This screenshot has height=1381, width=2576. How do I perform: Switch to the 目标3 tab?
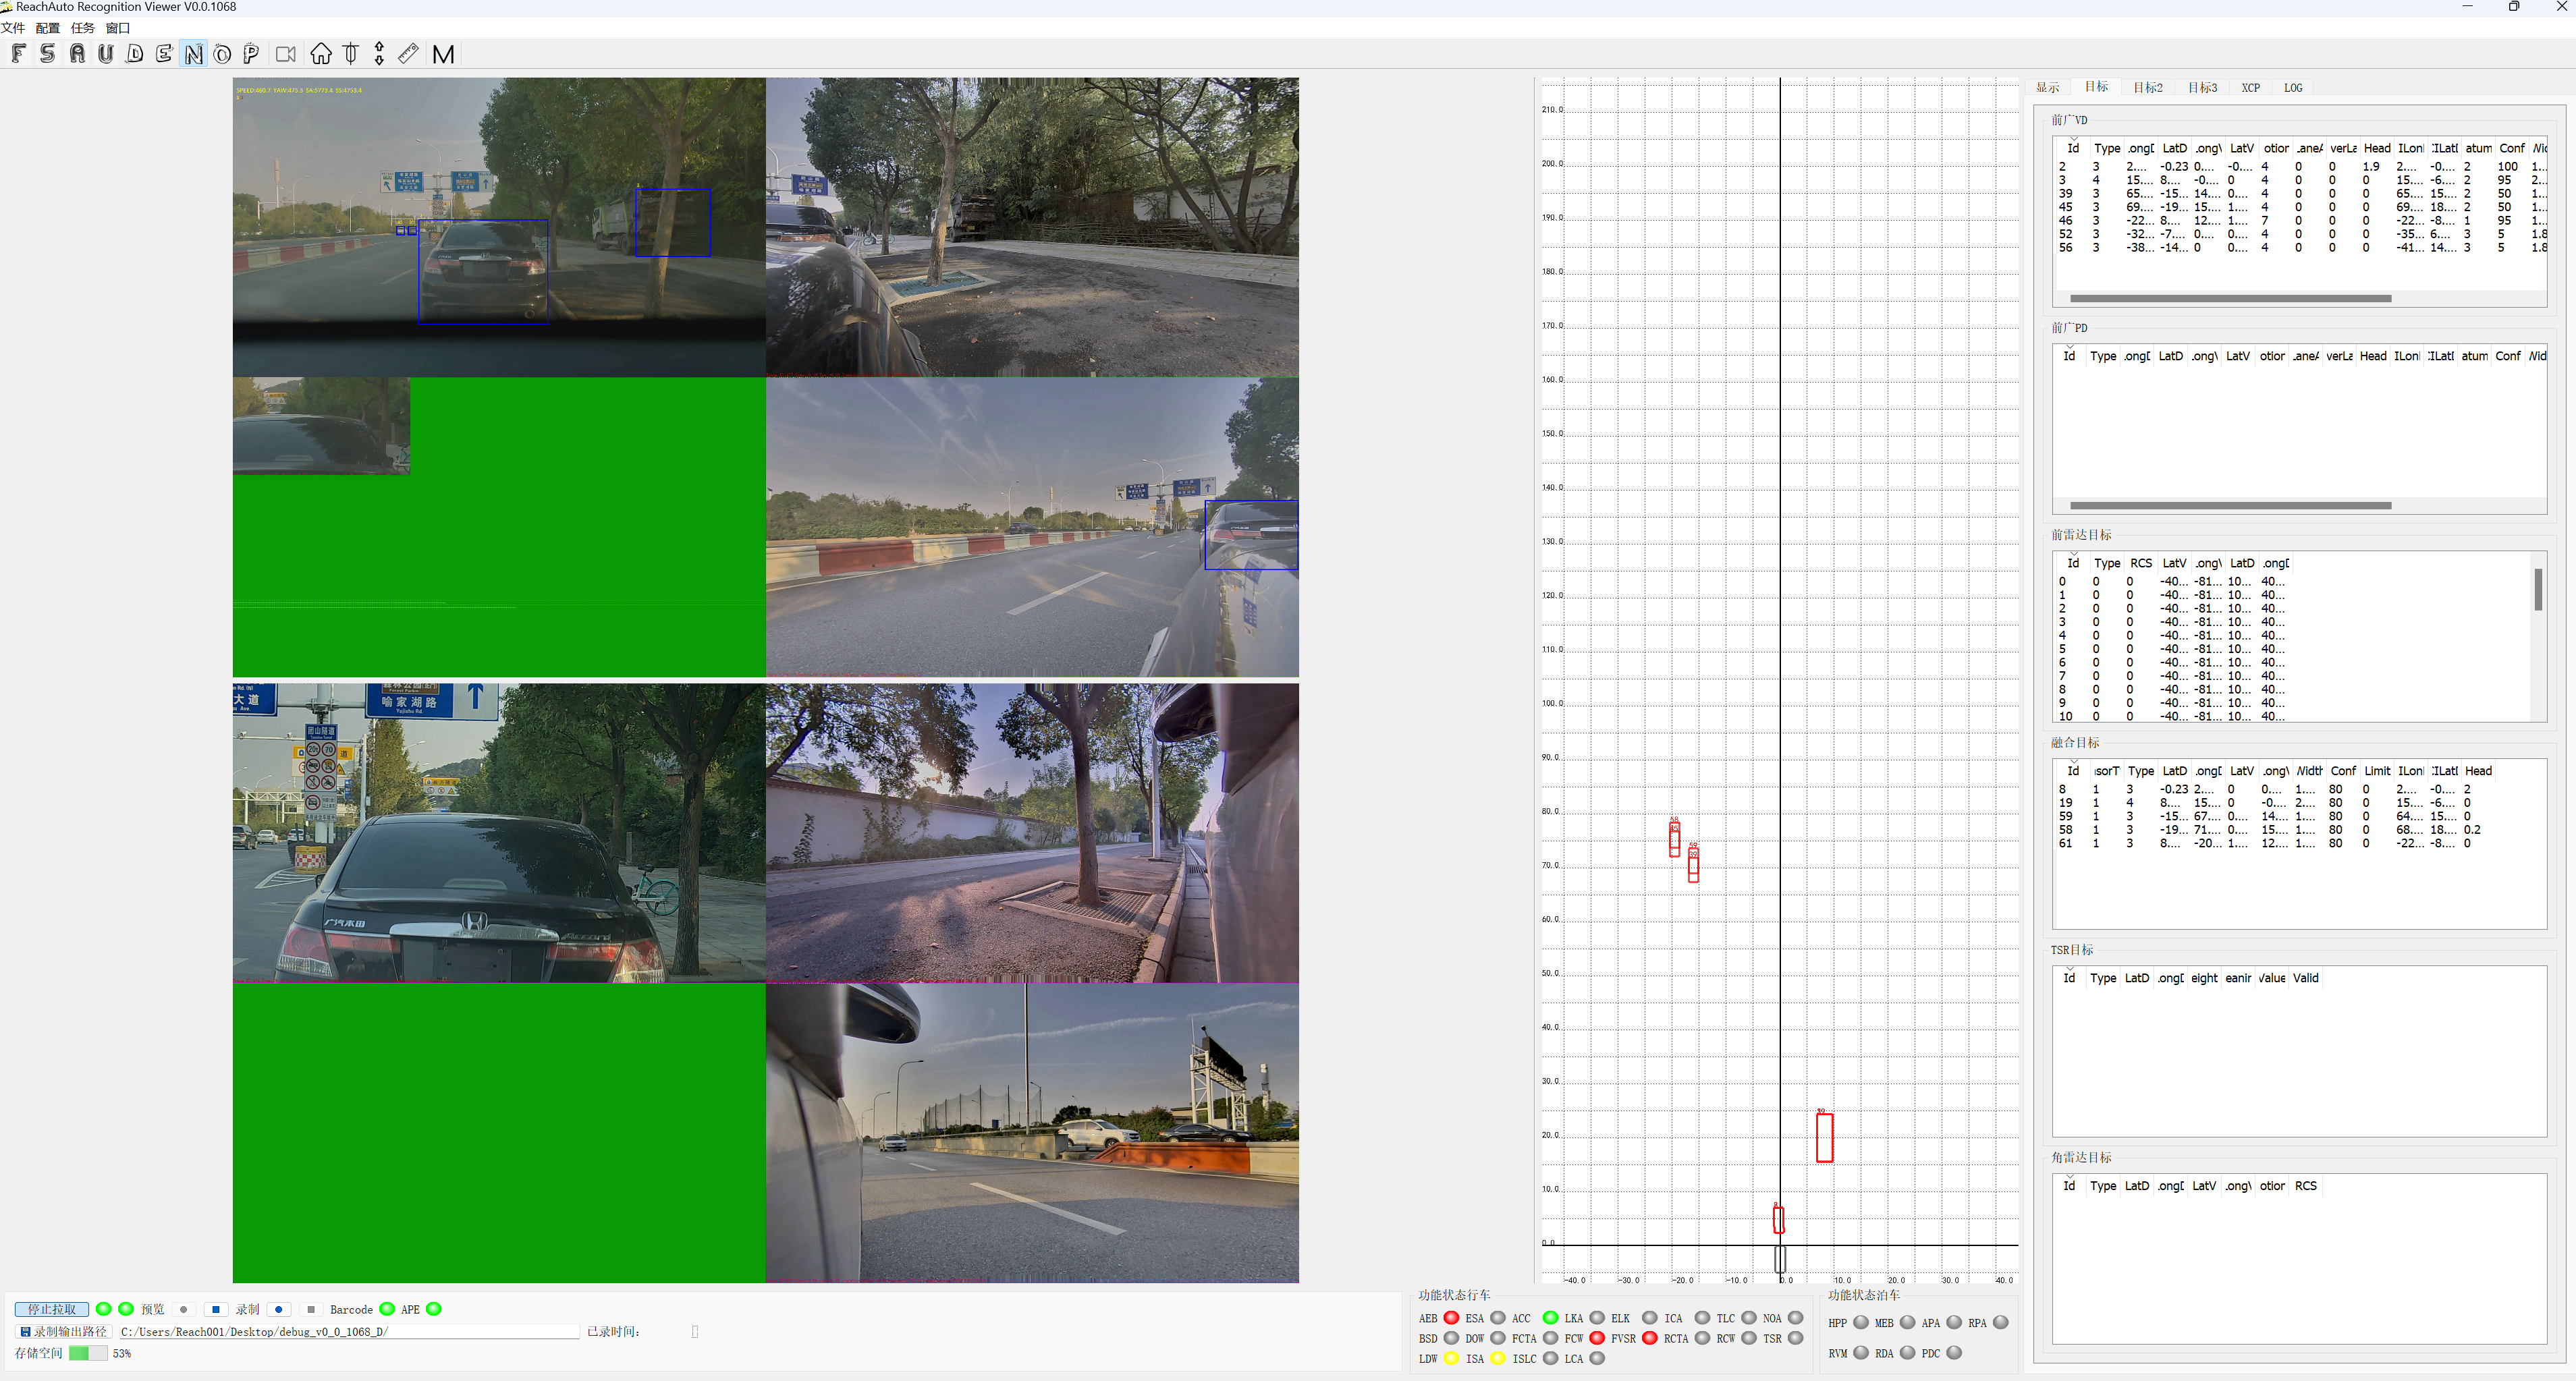[2202, 88]
